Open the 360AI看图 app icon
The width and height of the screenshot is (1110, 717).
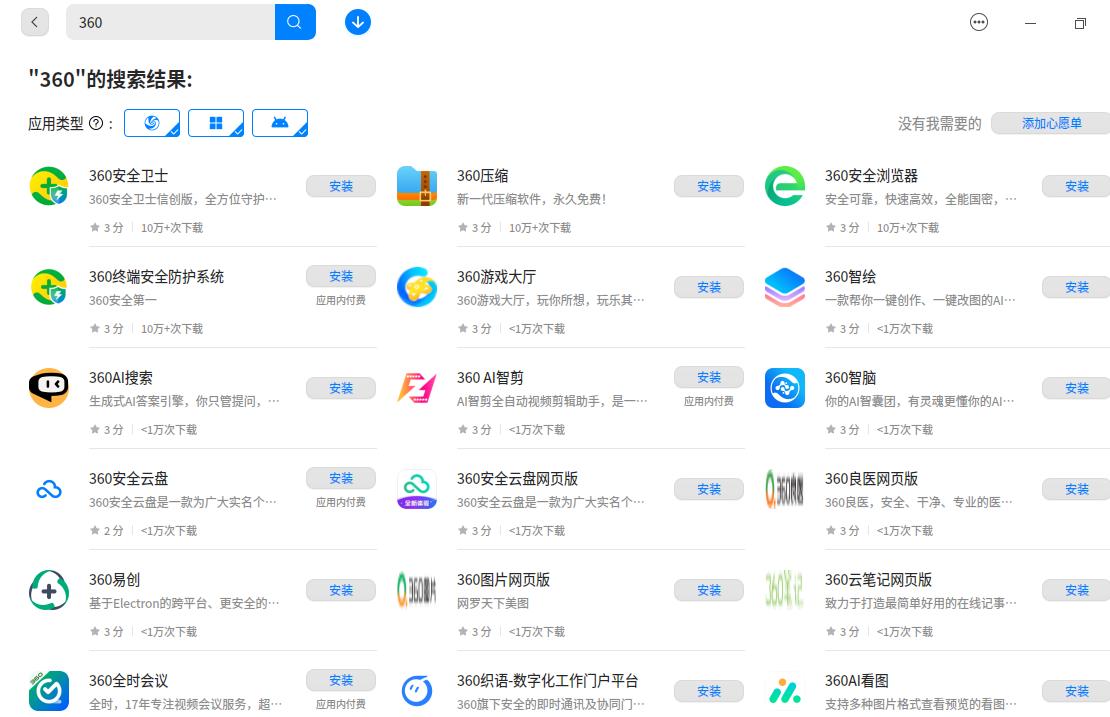(785, 691)
